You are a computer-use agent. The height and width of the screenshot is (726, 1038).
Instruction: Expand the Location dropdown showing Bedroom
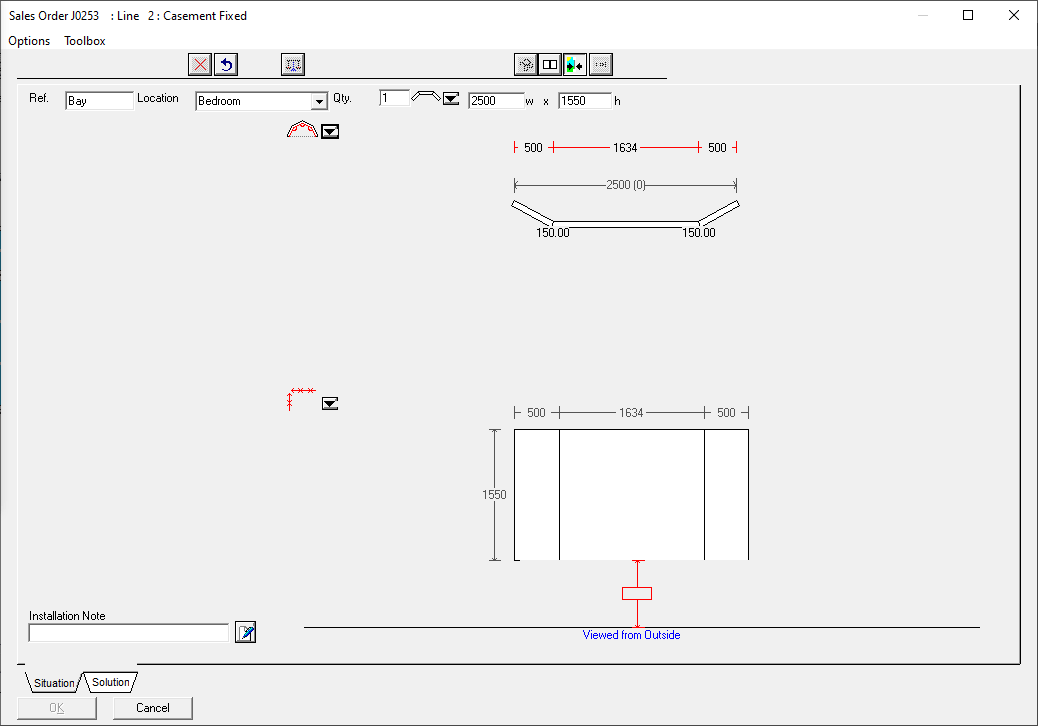(319, 101)
